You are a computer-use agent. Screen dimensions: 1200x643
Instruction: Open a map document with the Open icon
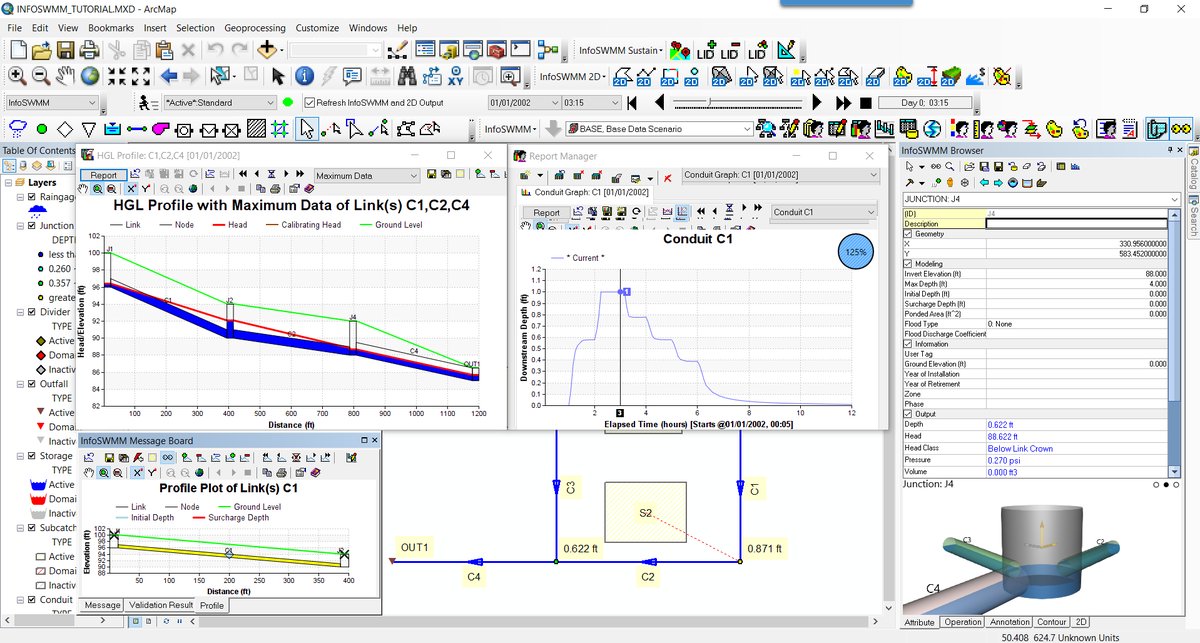40,49
